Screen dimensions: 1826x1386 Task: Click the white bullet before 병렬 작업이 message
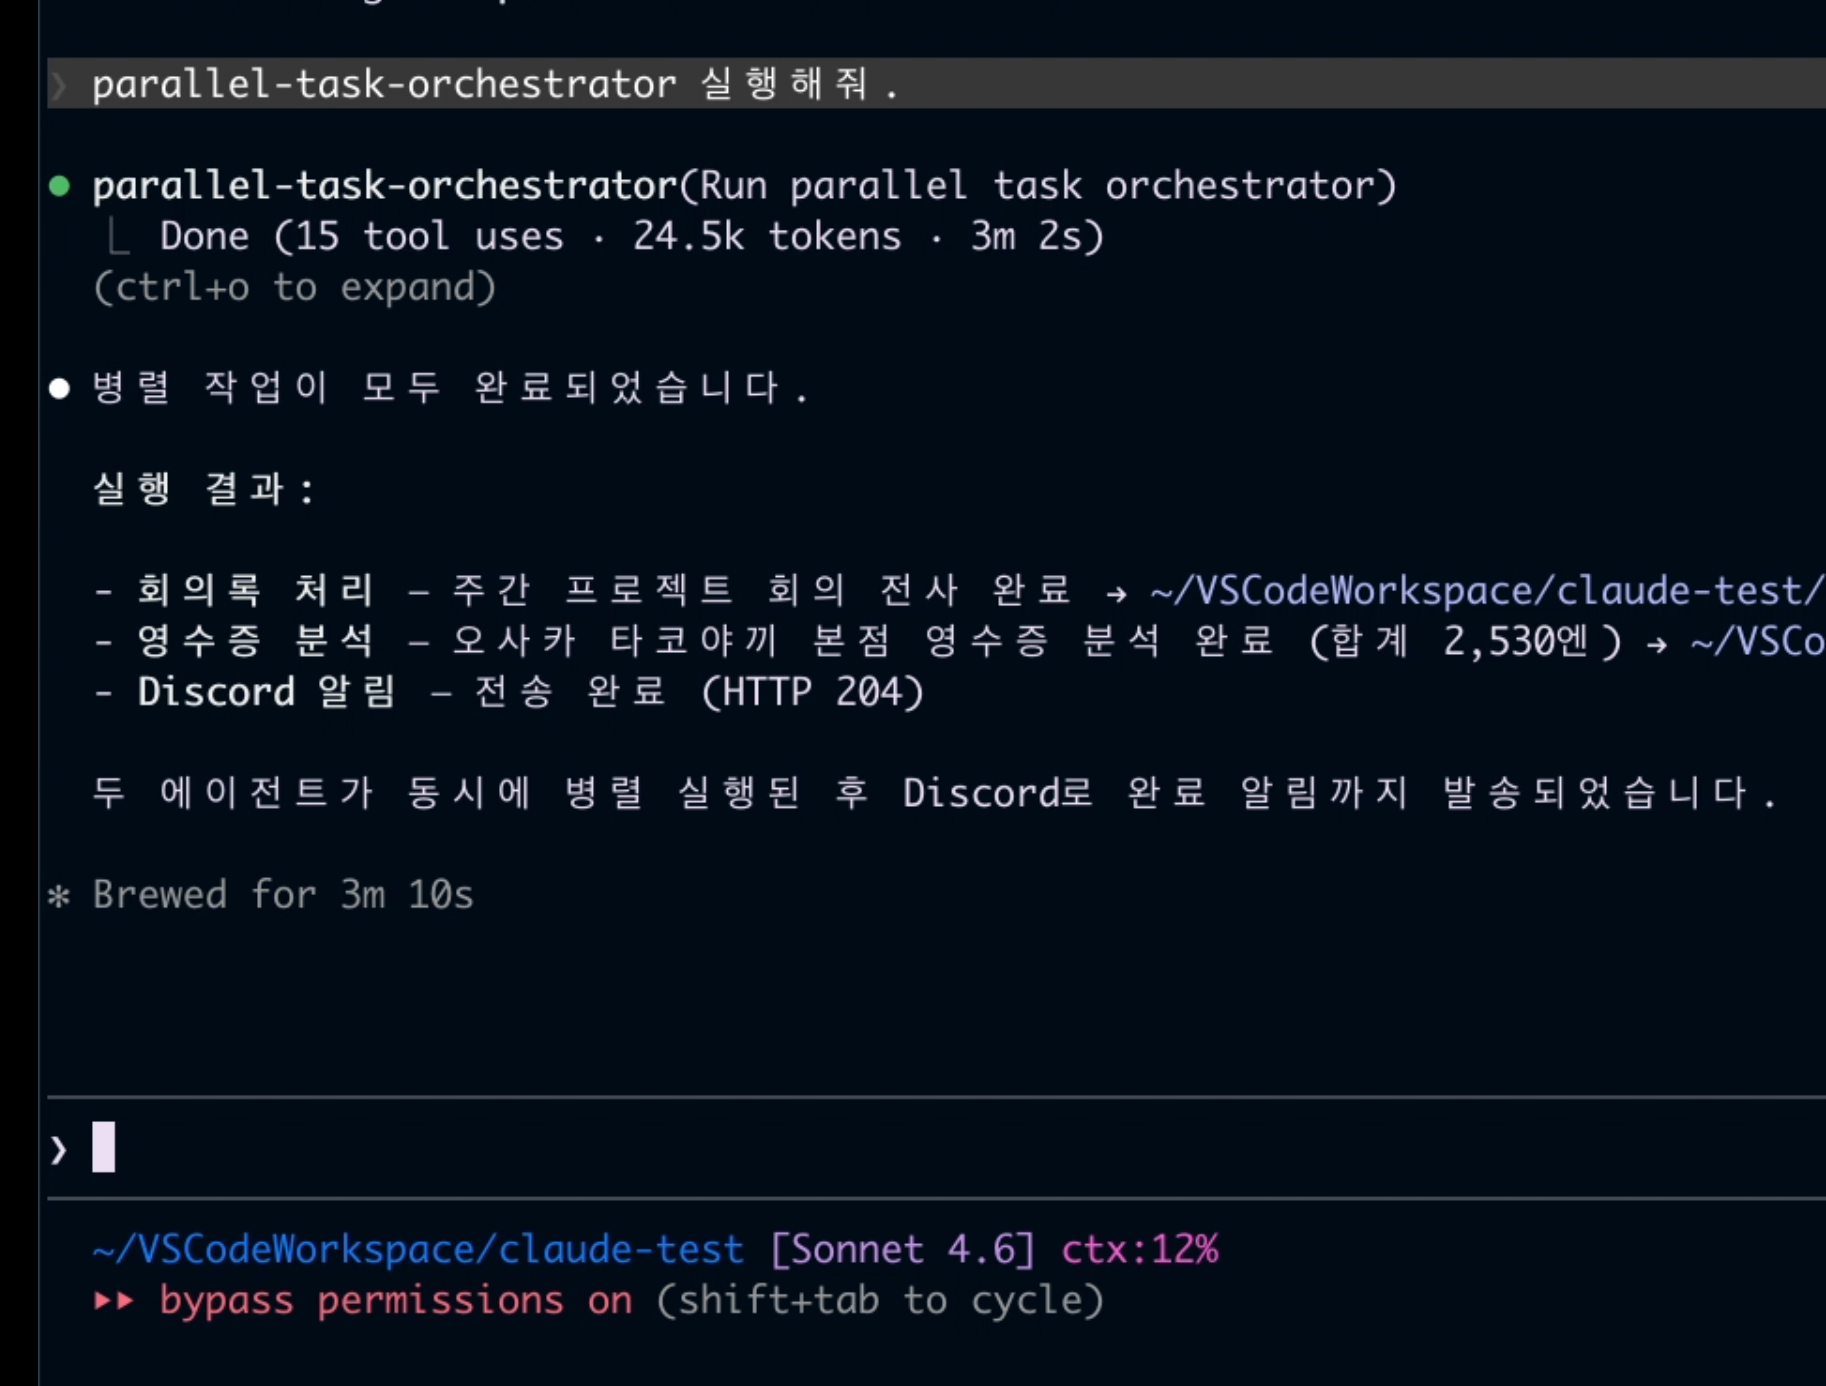pyautogui.click(x=59, y=388)
